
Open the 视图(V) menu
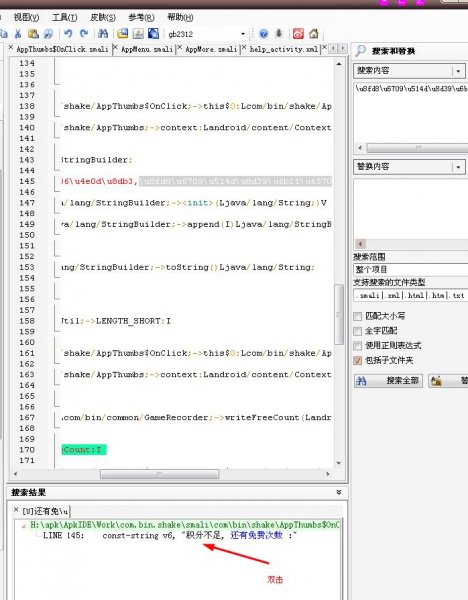pyautogui.click(x=26, y=17)
